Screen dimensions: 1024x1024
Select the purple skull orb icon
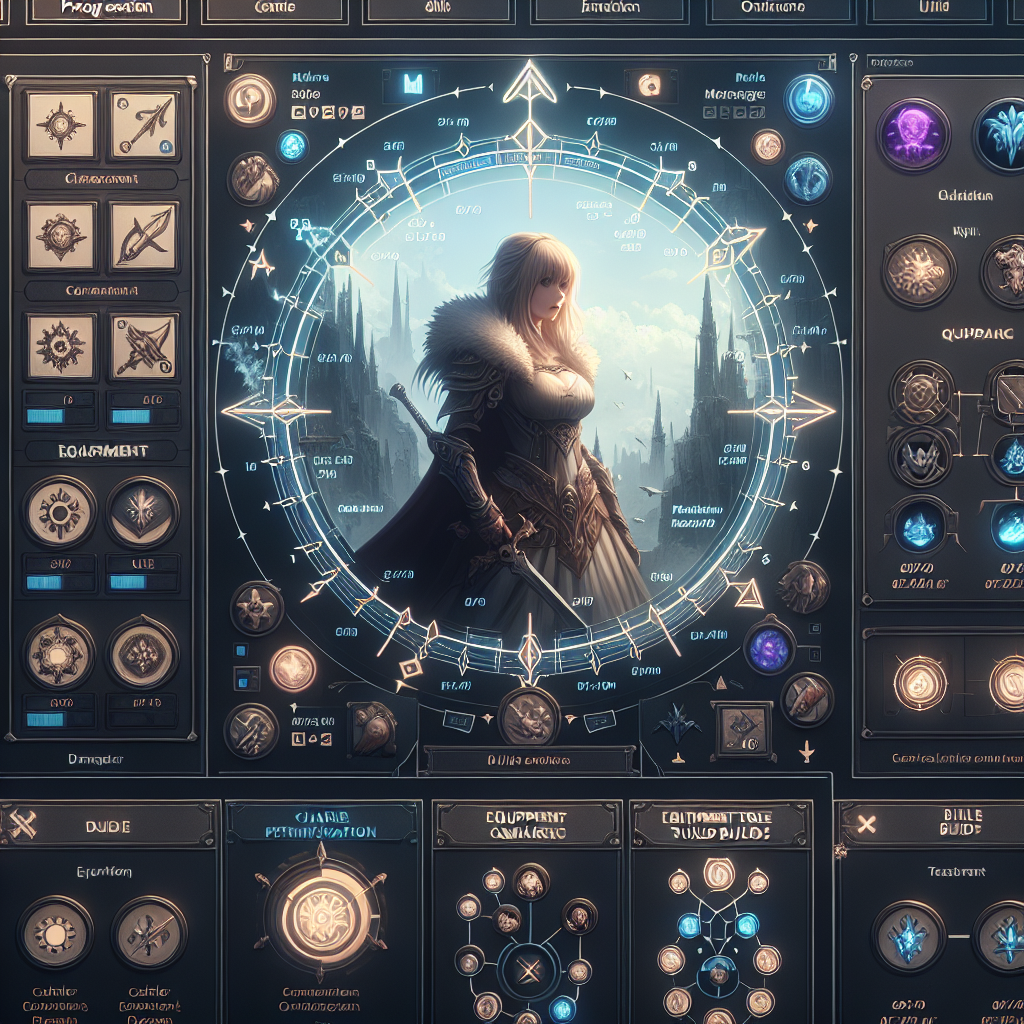pyautogui.click(x=912, y=133)
